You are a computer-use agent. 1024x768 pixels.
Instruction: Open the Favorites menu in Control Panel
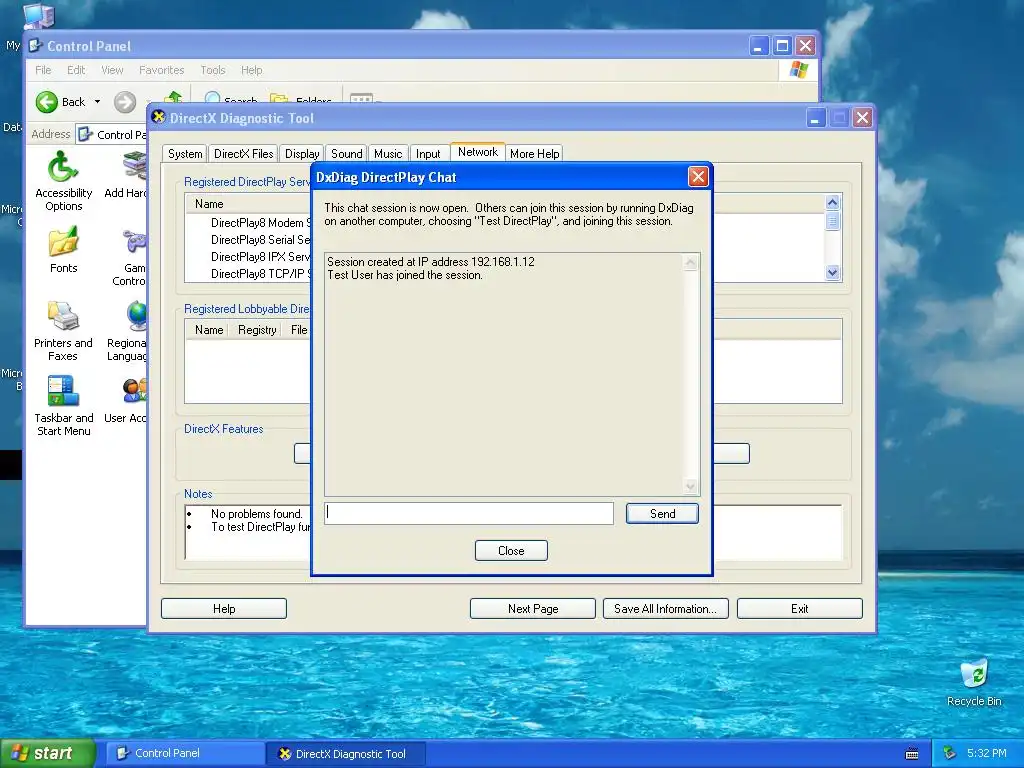pos(161,70)
